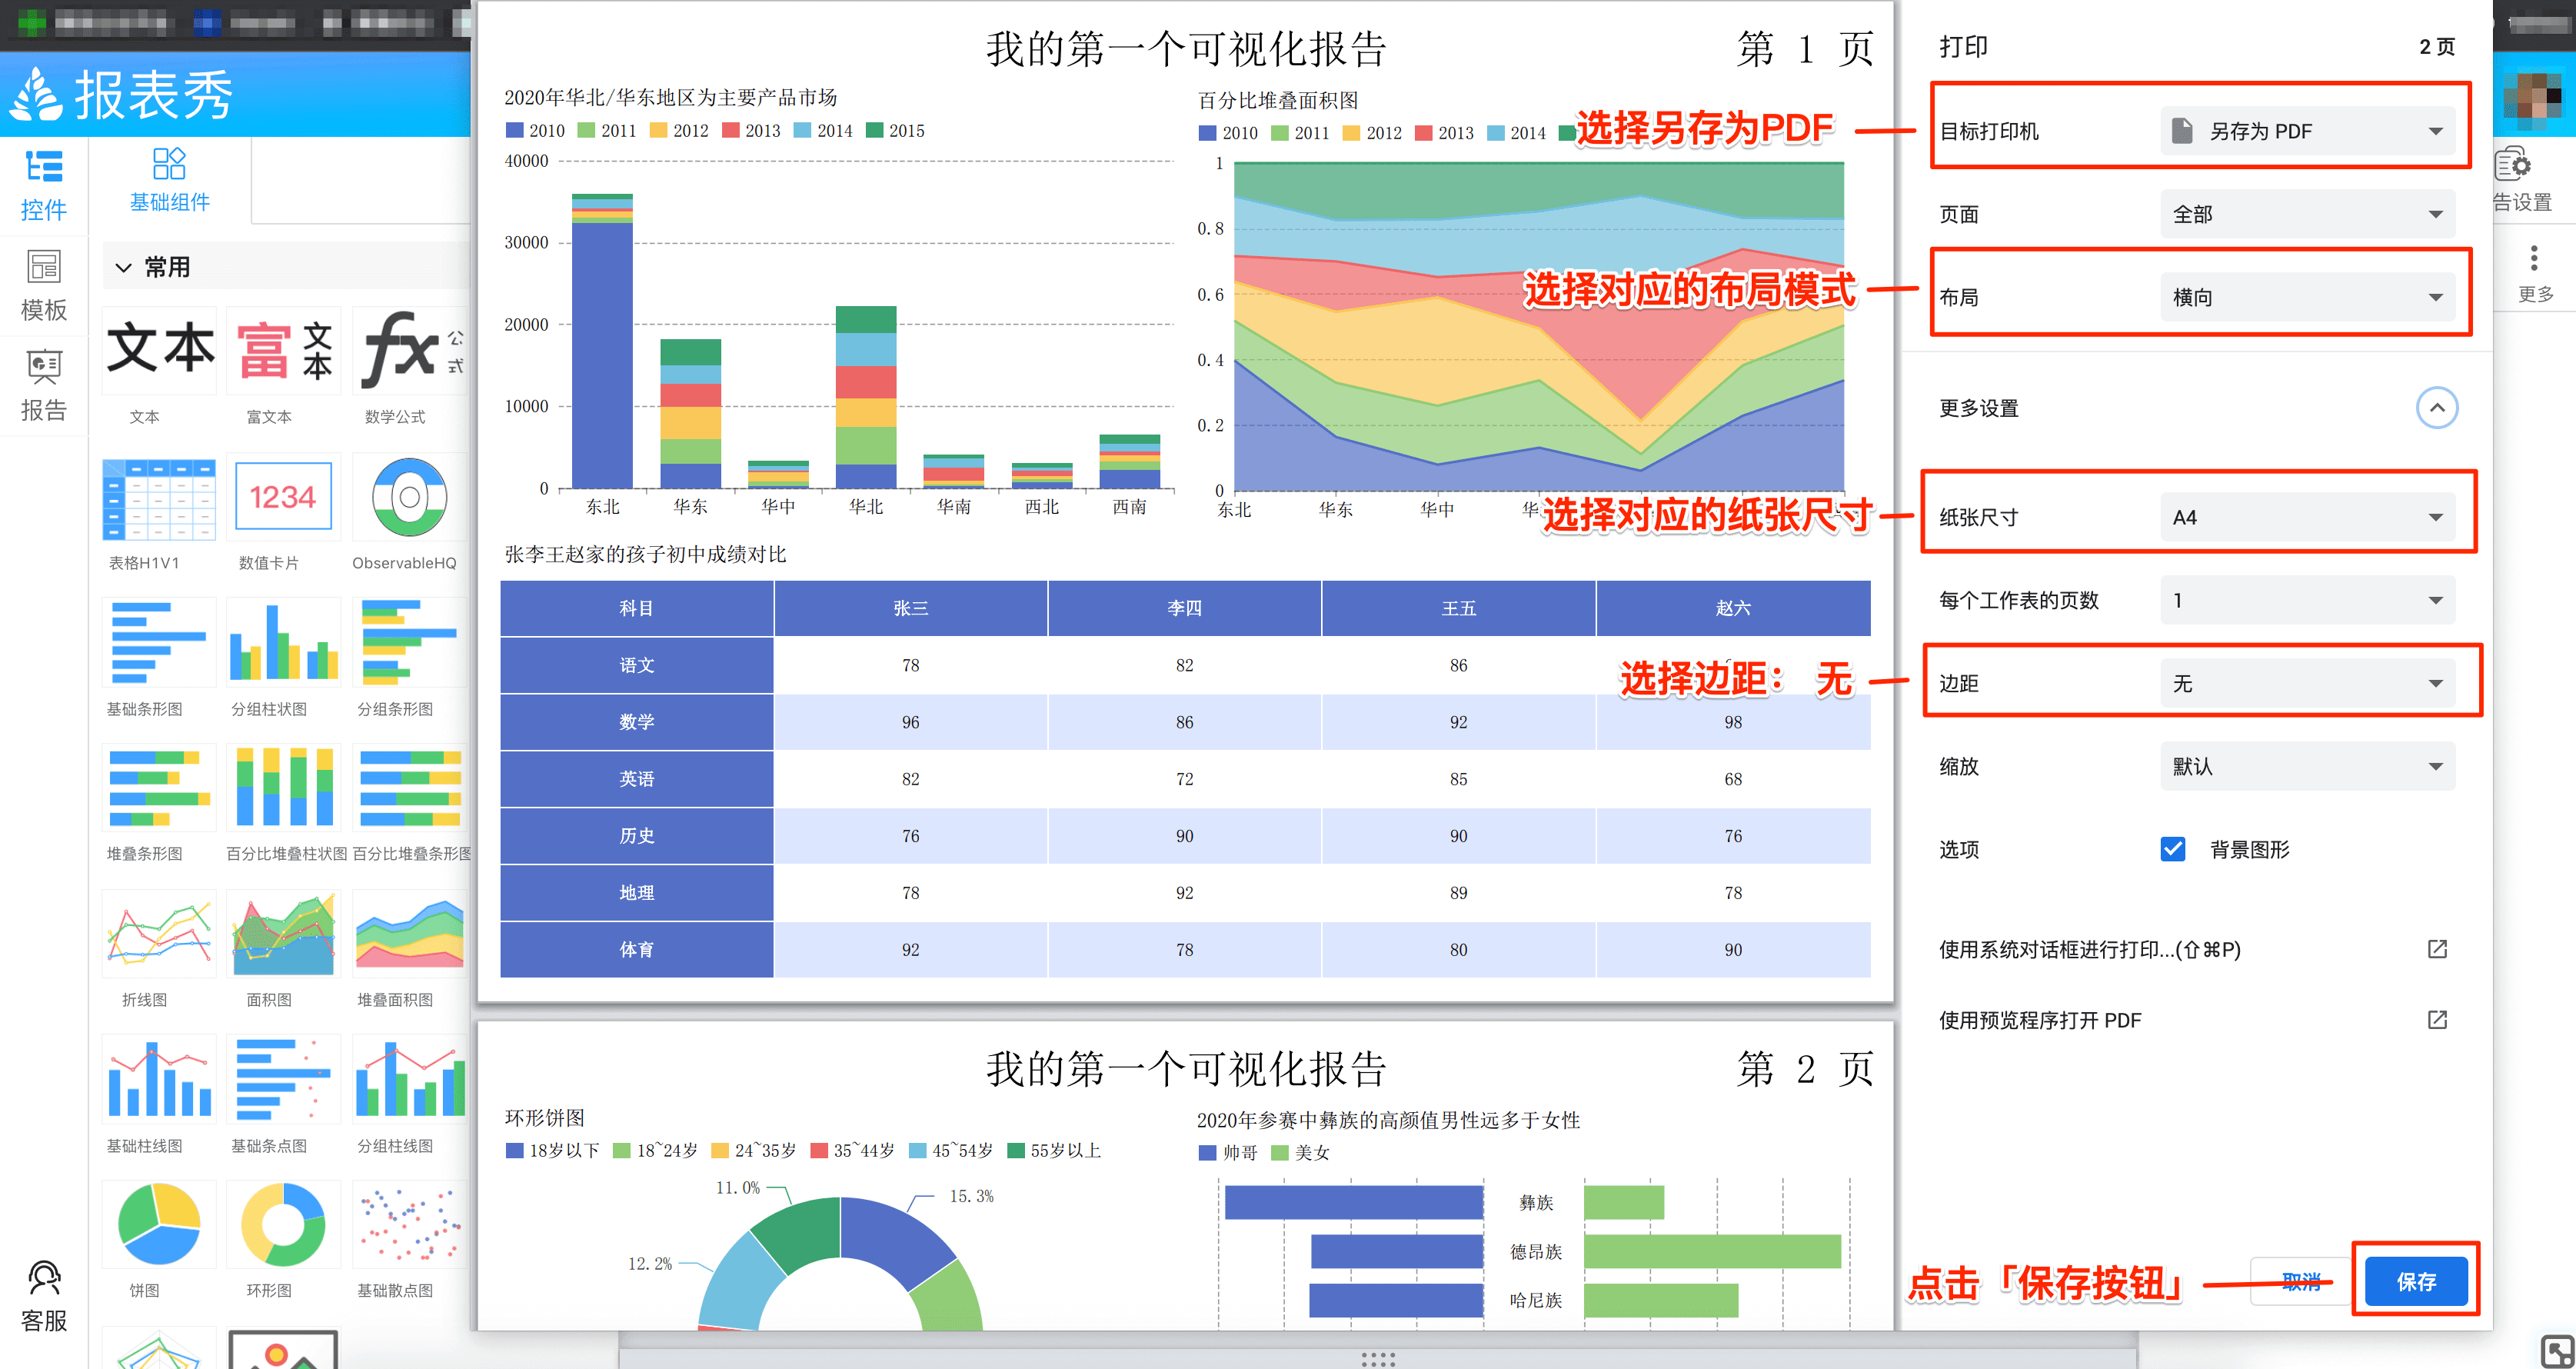Open the 目标打印机 dropdown

(2307, 131)
